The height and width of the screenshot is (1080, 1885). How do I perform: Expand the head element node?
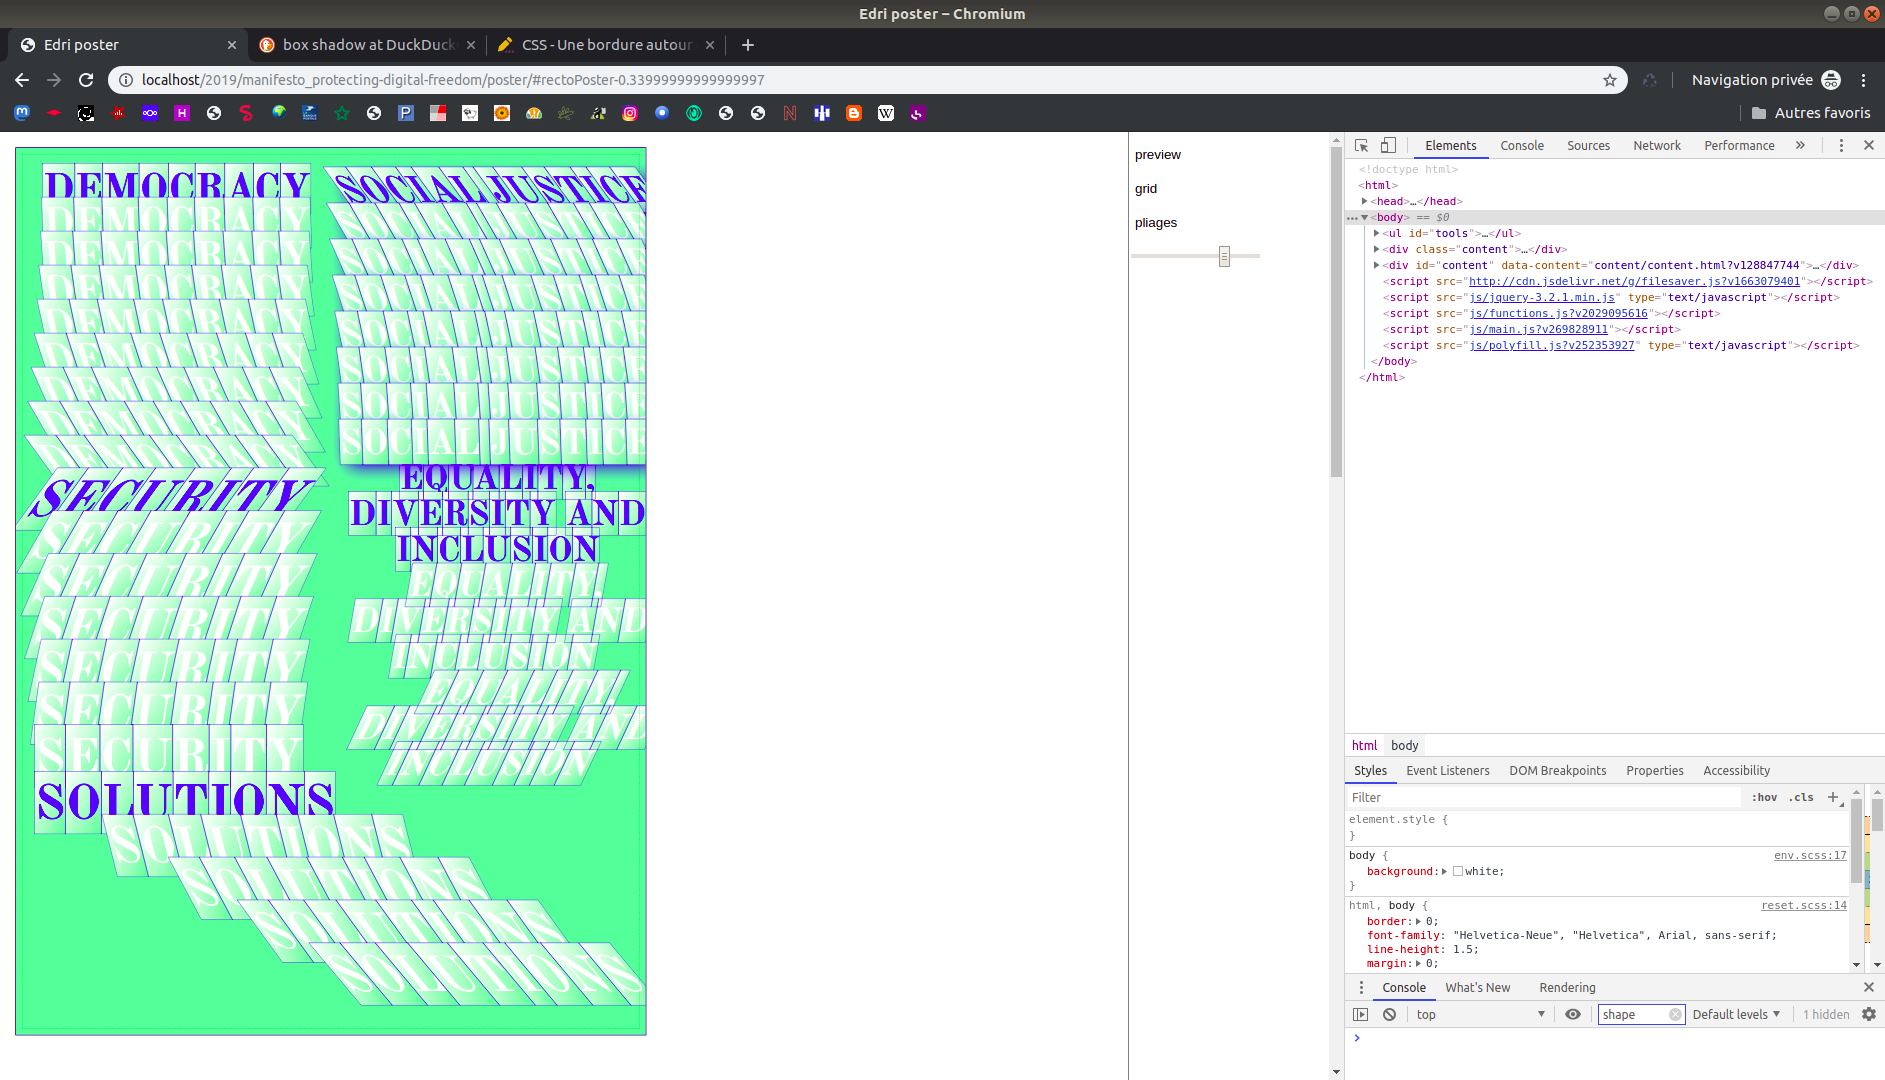(x=1365, y=201)
